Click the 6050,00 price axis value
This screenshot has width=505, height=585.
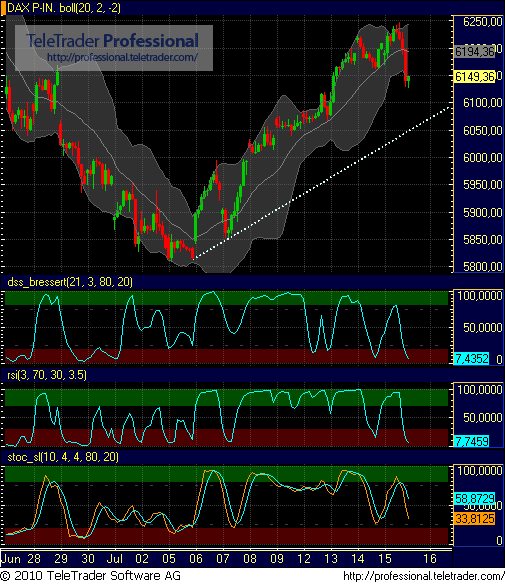(x=483, y=131)
